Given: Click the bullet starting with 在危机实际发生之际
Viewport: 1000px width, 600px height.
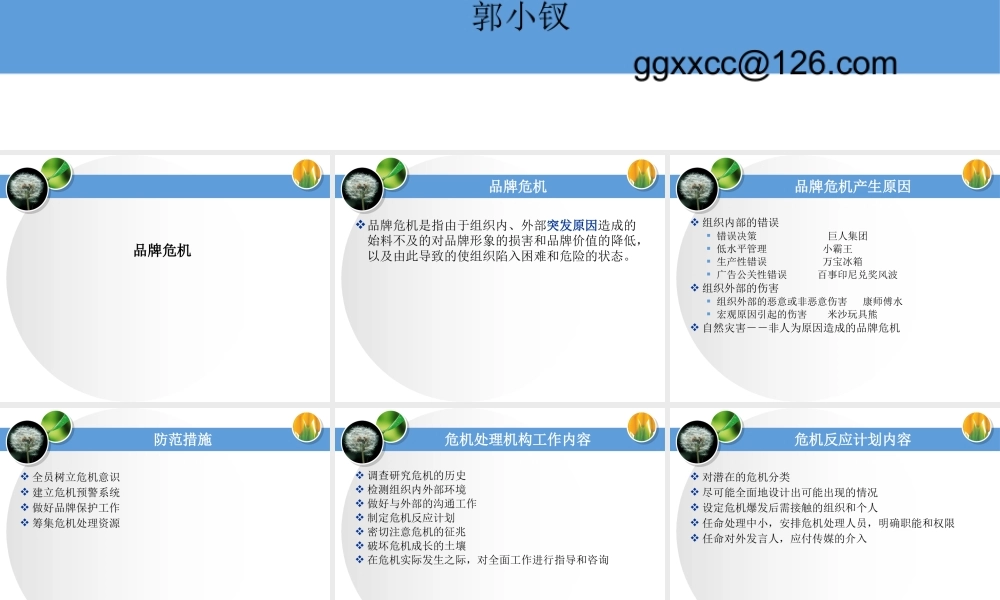Looking at the screenshot, I should pos(488,560).
